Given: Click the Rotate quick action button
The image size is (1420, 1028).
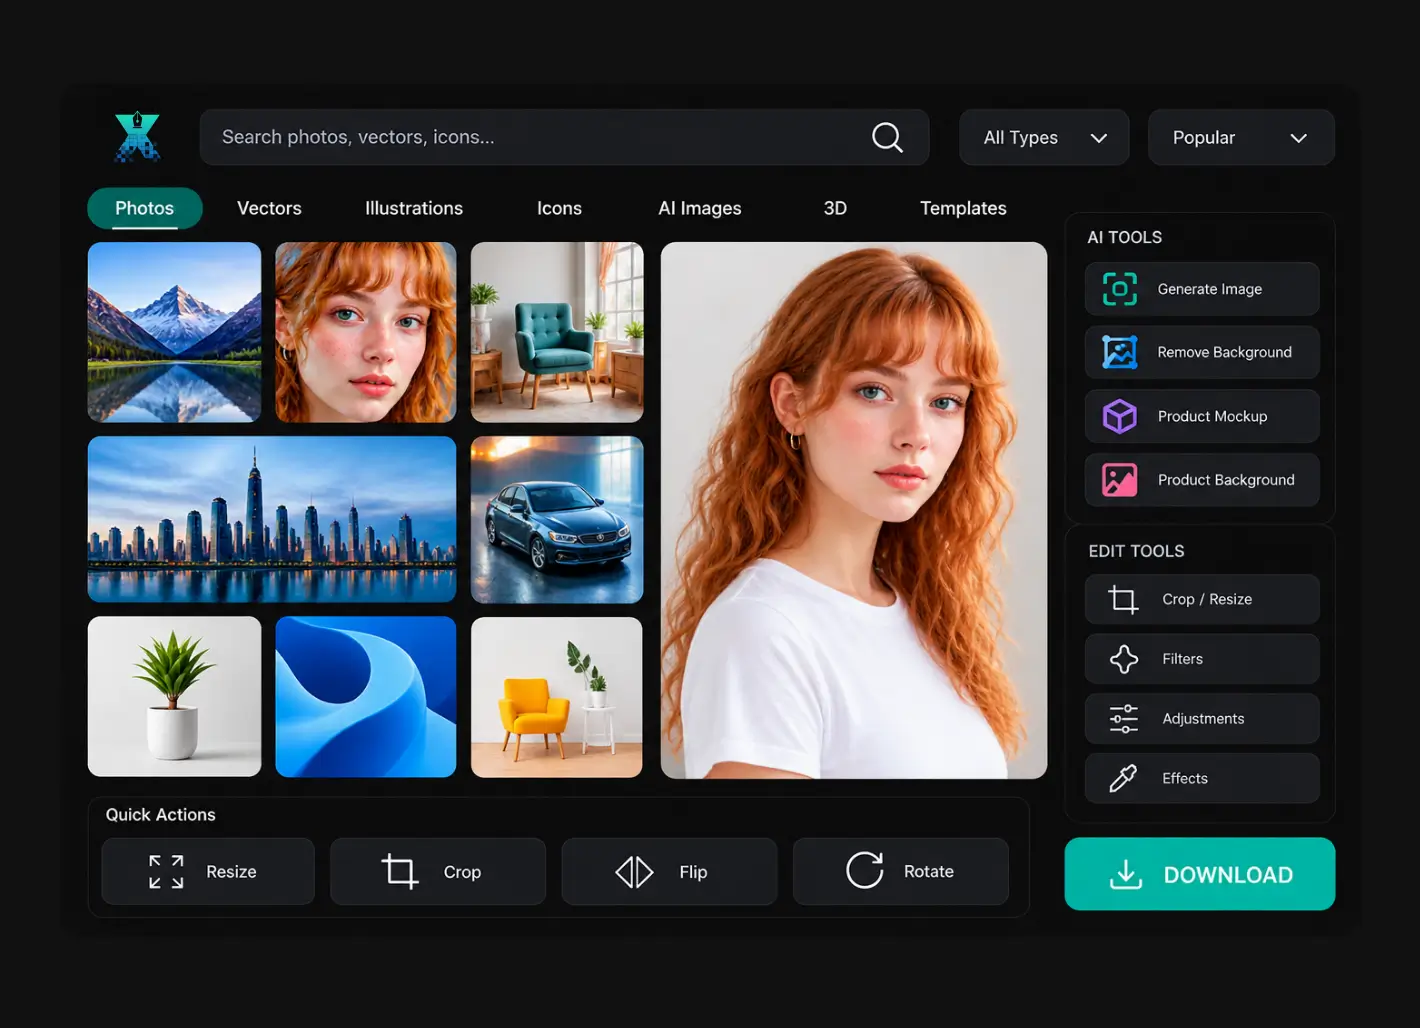Looking at the screenshot, I should point(901,871).
